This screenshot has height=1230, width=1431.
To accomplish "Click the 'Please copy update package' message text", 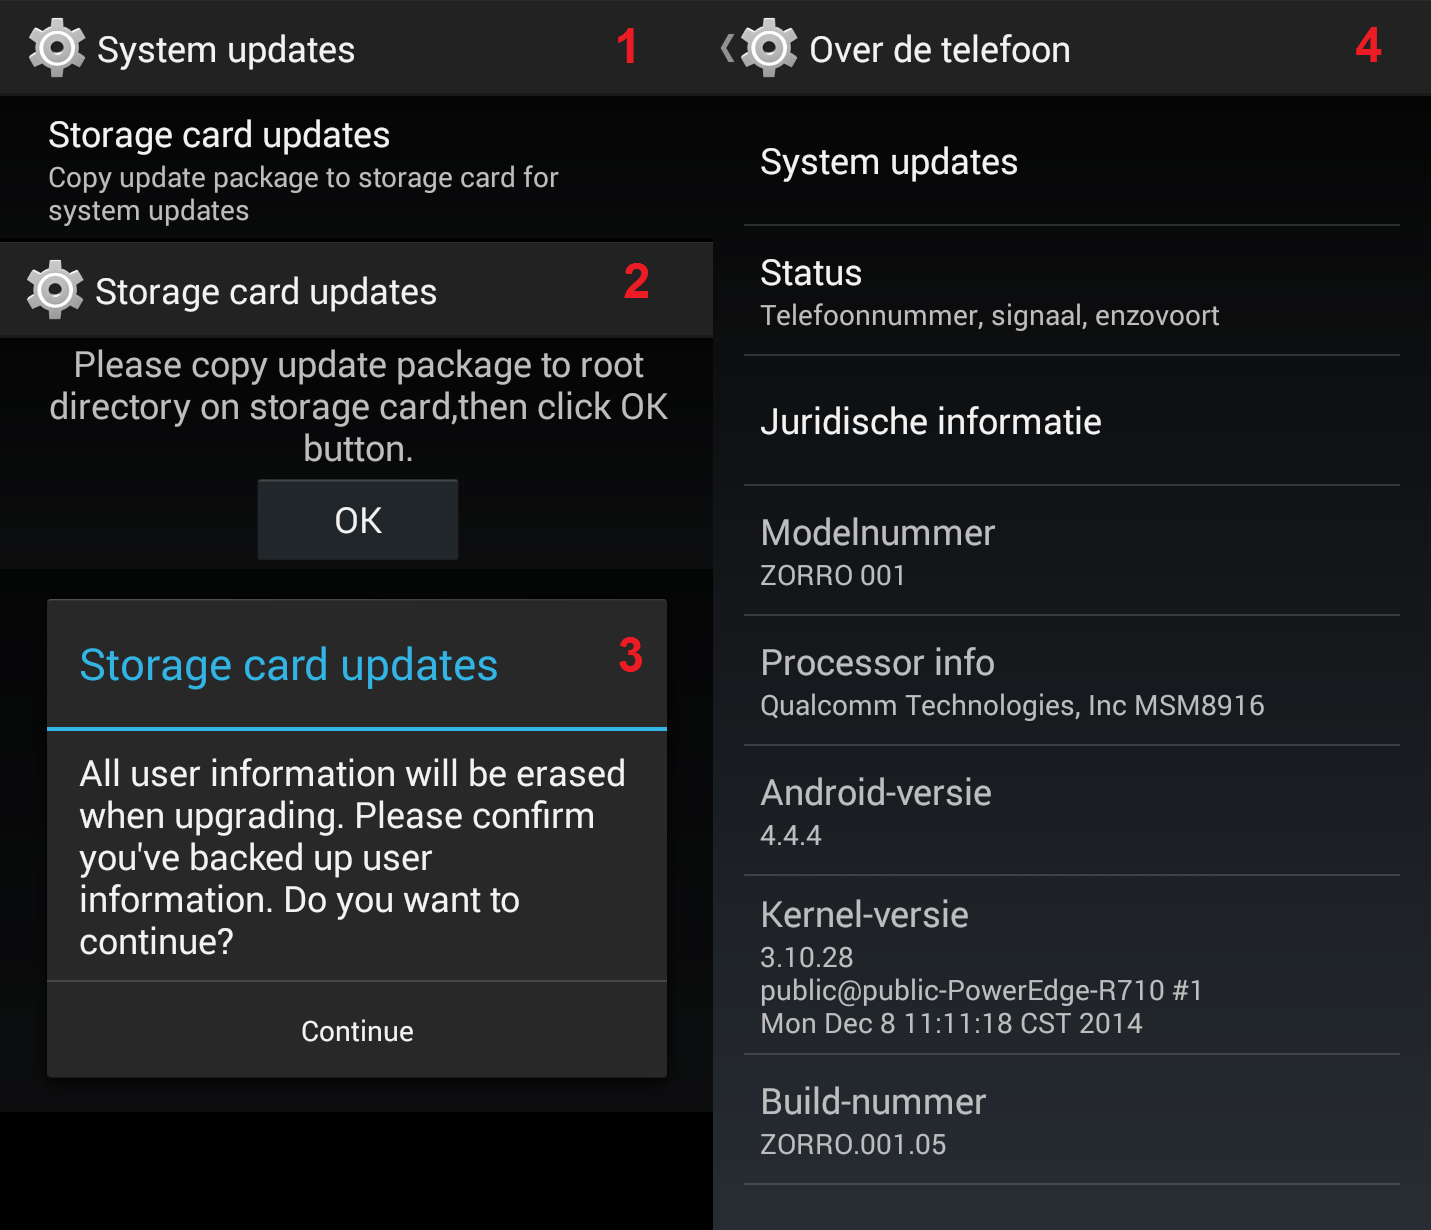I will point(358,407).
